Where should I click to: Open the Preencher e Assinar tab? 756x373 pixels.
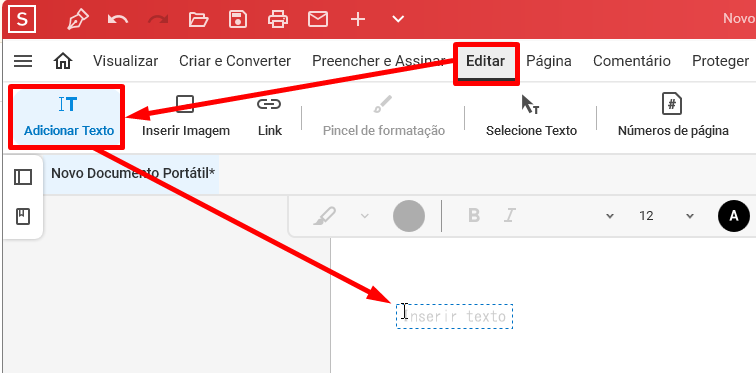click(378, 61)
